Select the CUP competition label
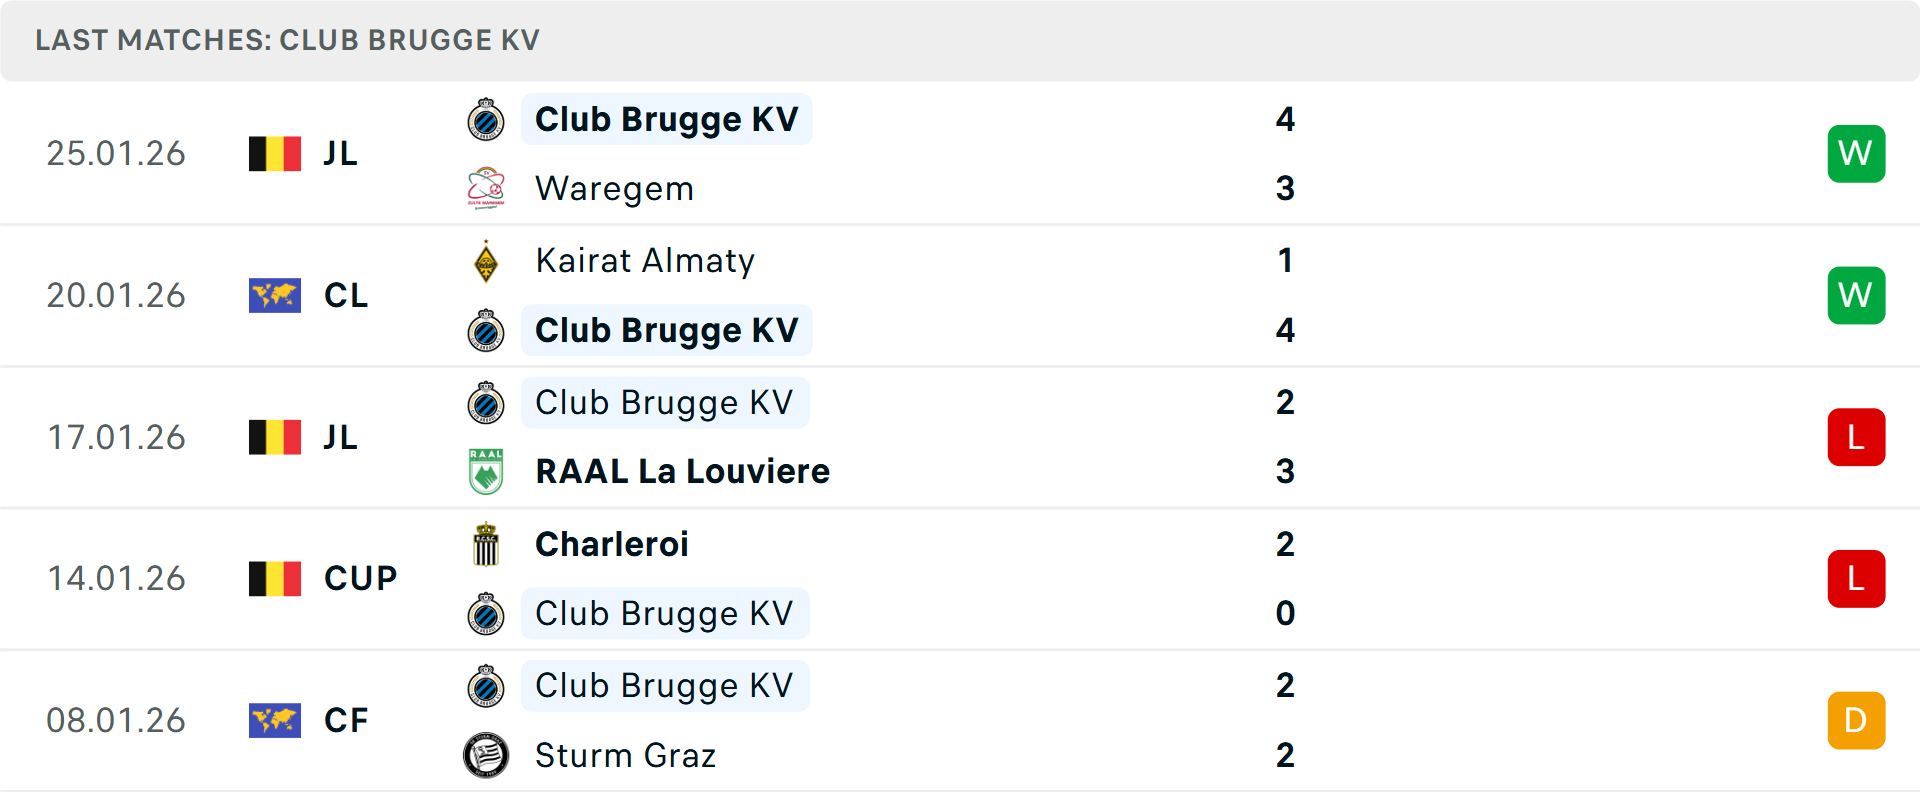1920x792 pixels. [x=358, y=578]
